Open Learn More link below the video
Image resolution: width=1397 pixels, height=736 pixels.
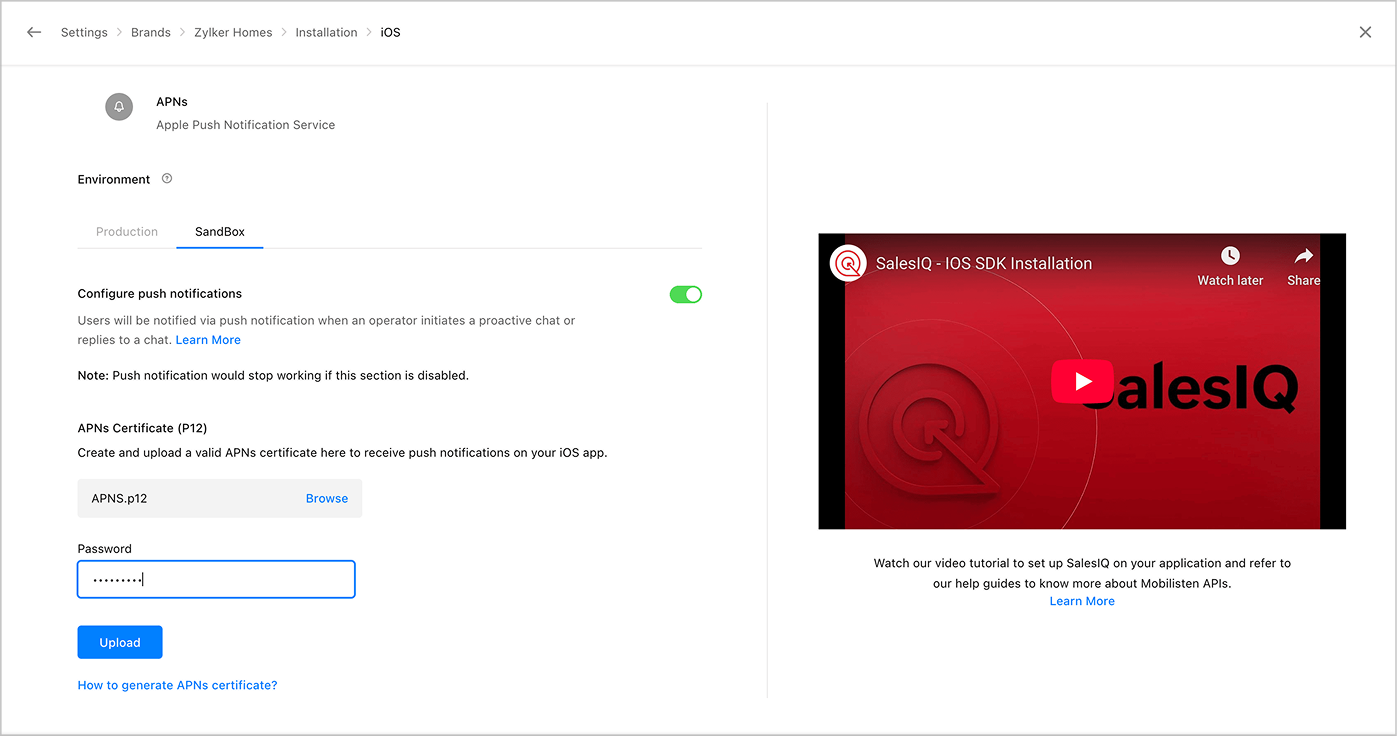coord(1082,601)
